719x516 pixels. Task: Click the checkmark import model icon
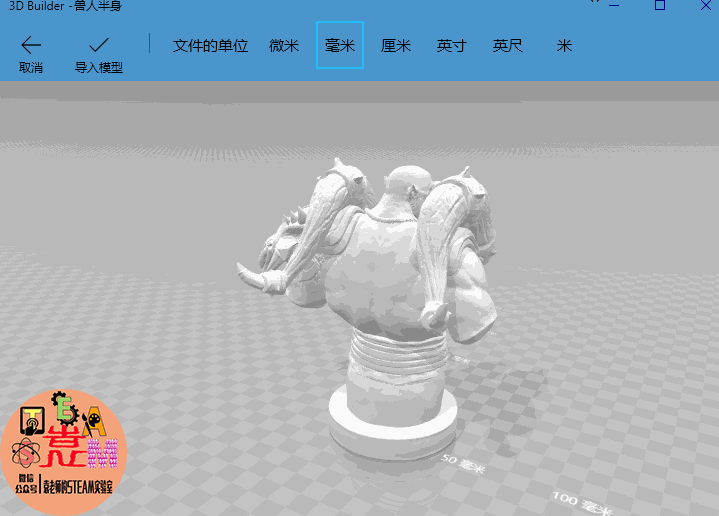click(99, 45)
